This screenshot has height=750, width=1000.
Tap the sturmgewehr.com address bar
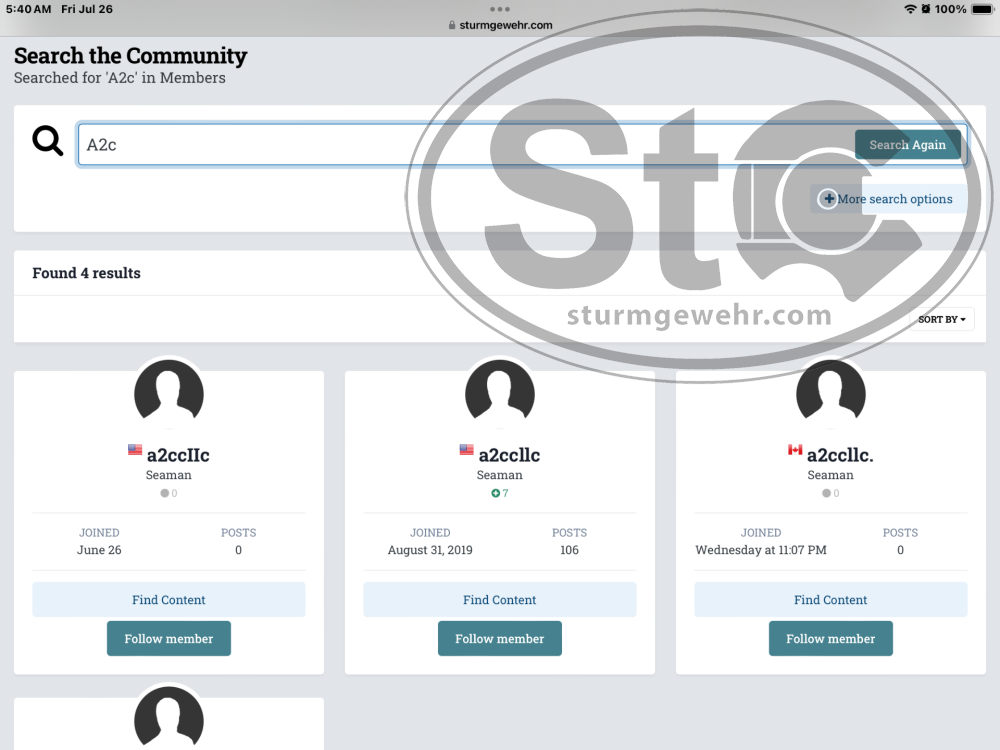click(x=500, y=25)
